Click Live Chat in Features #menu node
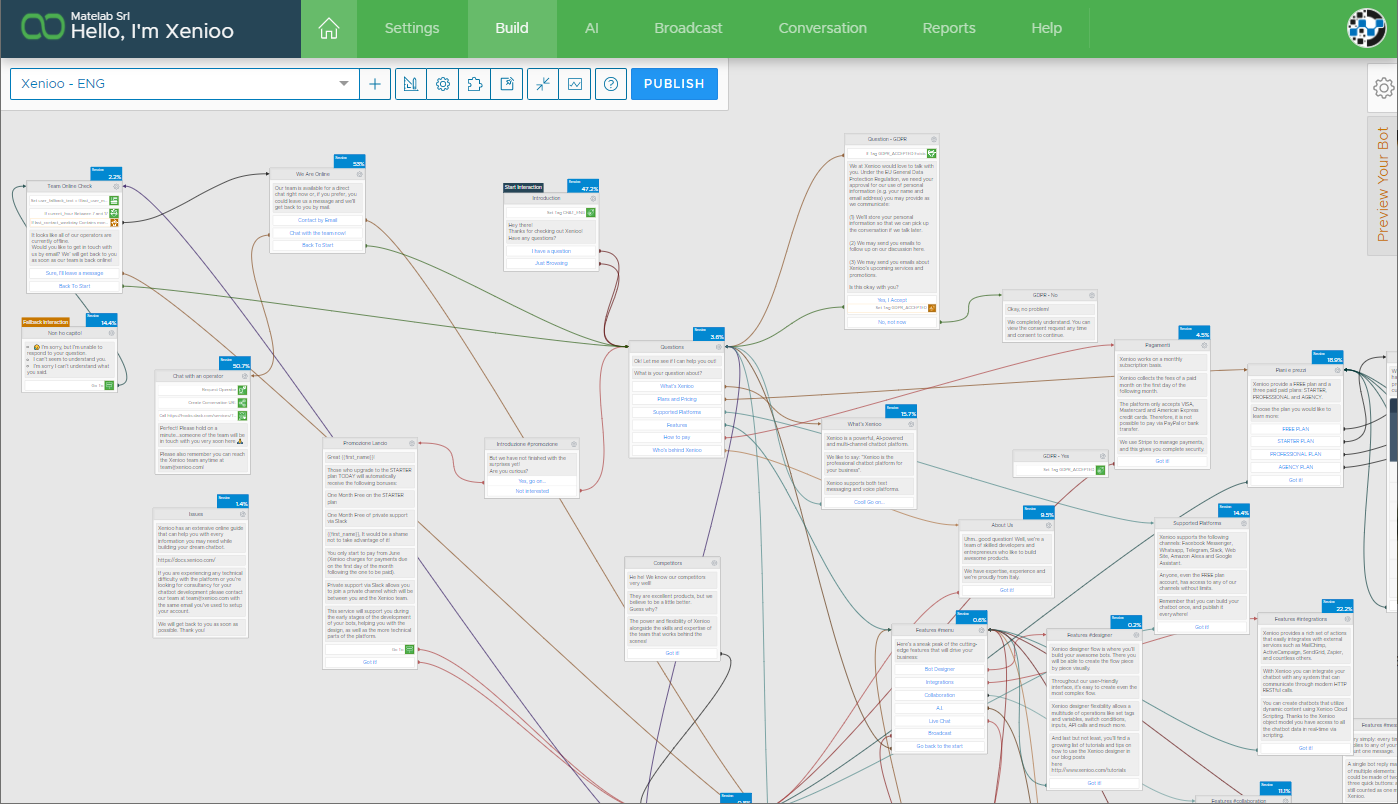1398x804 pixels. [x=939, y=721]
